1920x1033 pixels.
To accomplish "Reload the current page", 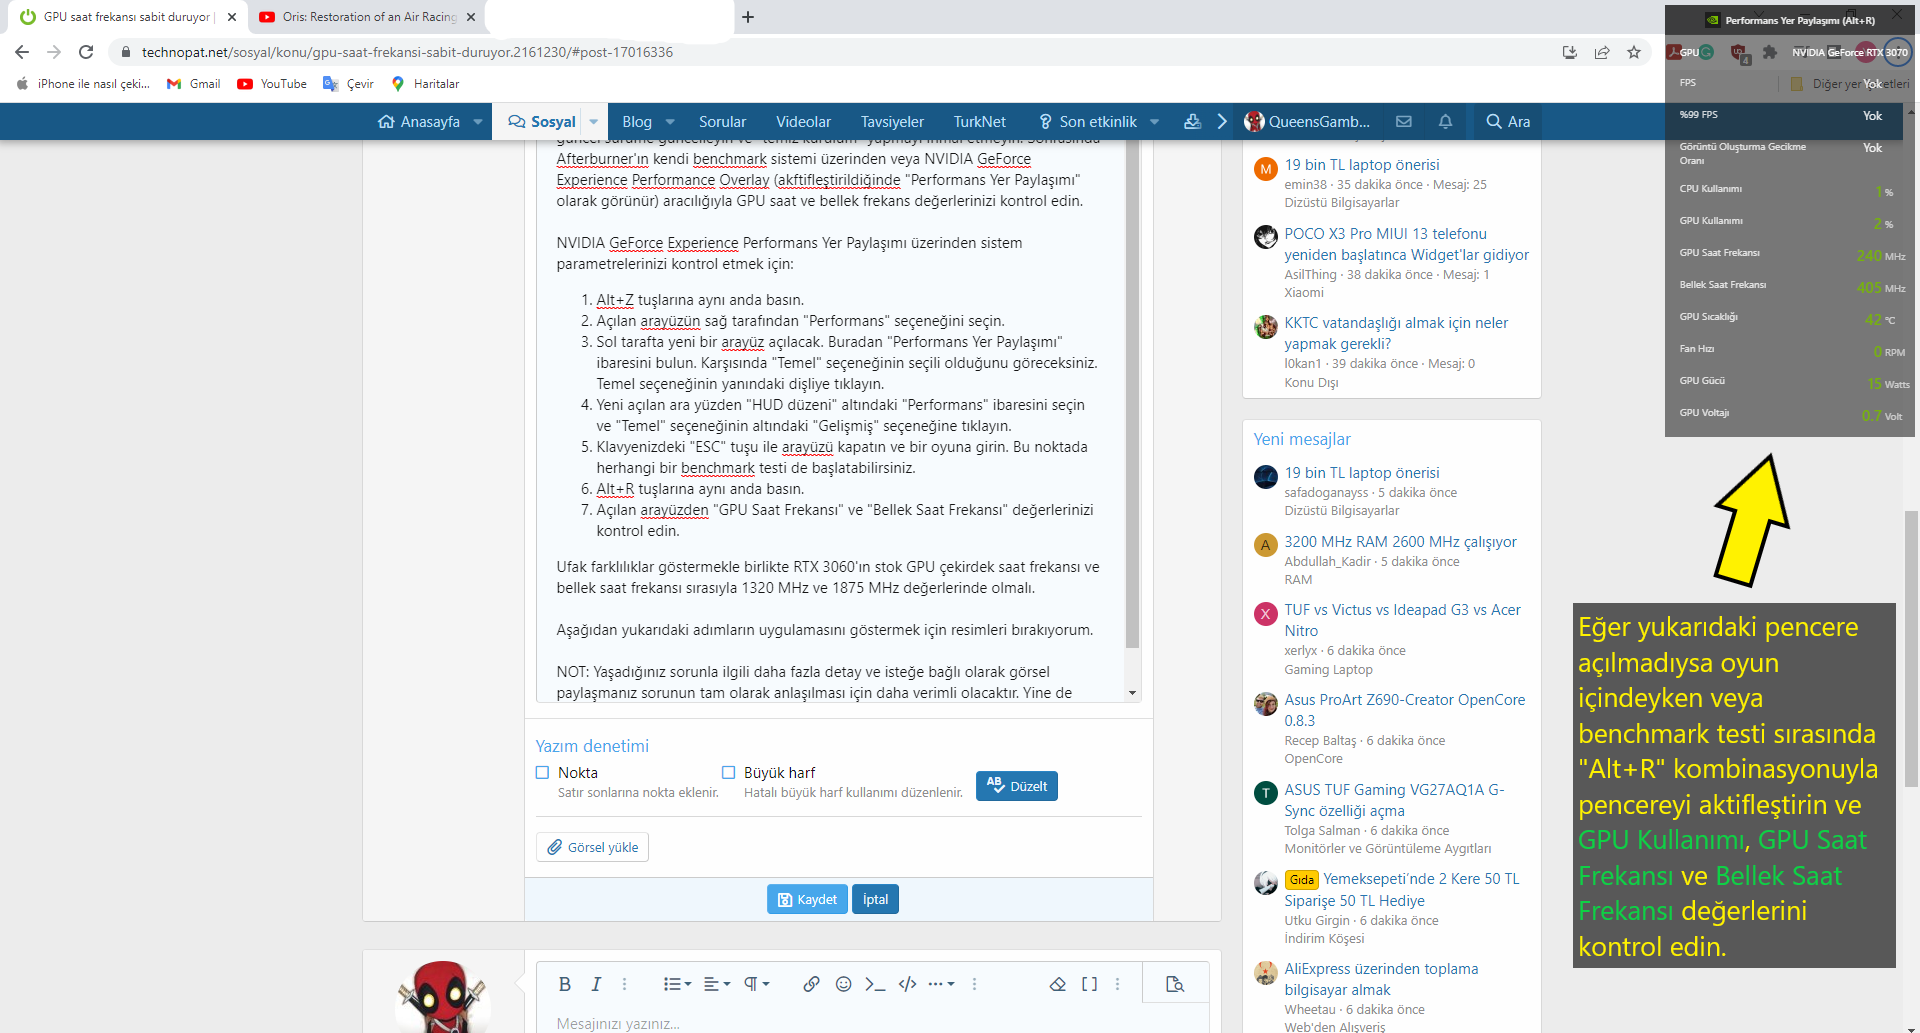I will (86, 52).
